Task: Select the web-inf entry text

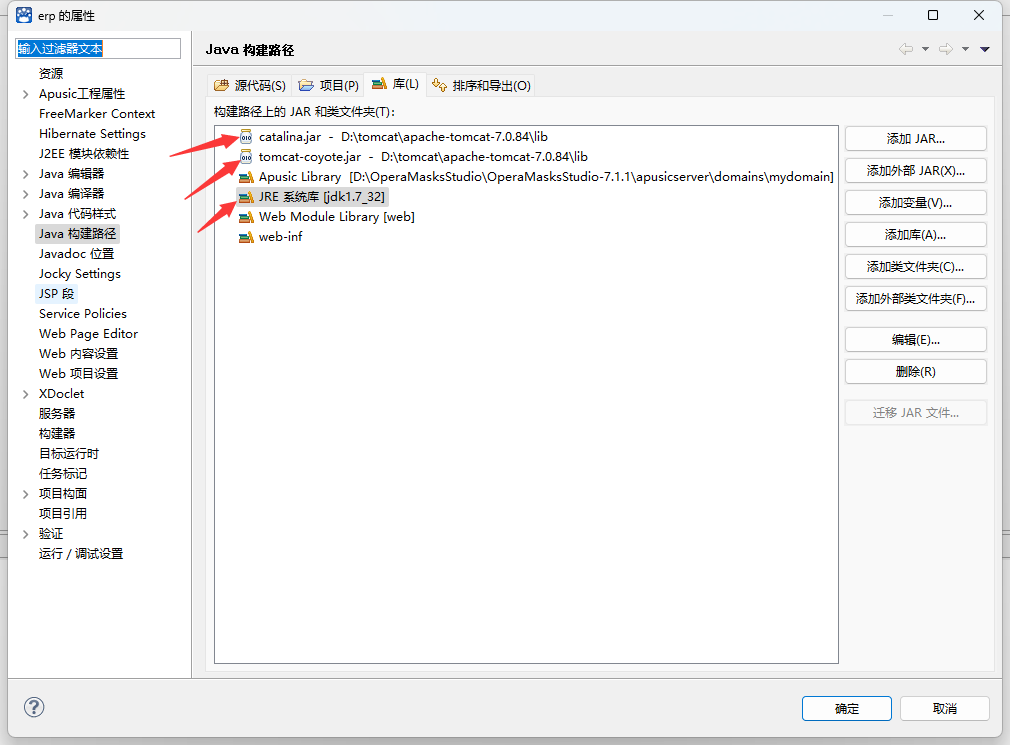Action: 280,237
